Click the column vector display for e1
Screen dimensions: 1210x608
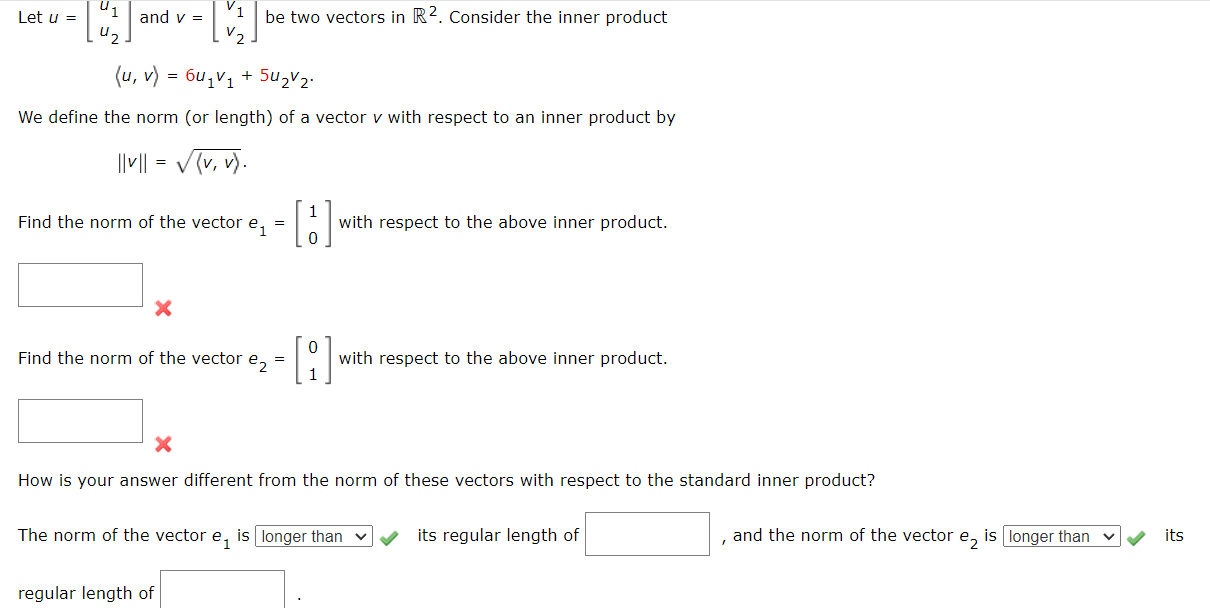(314, 222)
